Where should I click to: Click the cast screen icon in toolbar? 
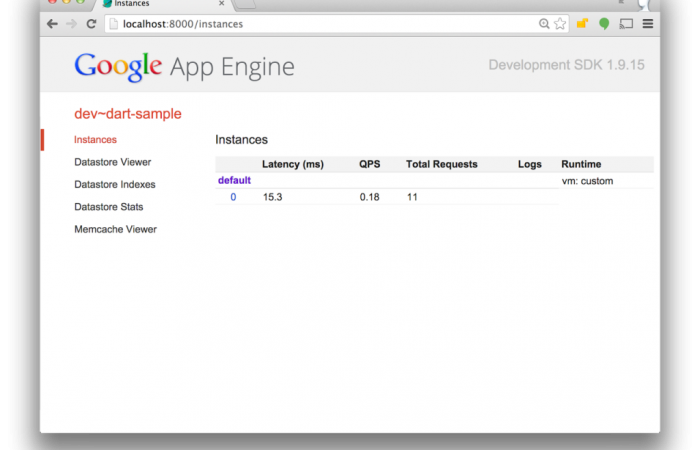click(x=626, y=24)
